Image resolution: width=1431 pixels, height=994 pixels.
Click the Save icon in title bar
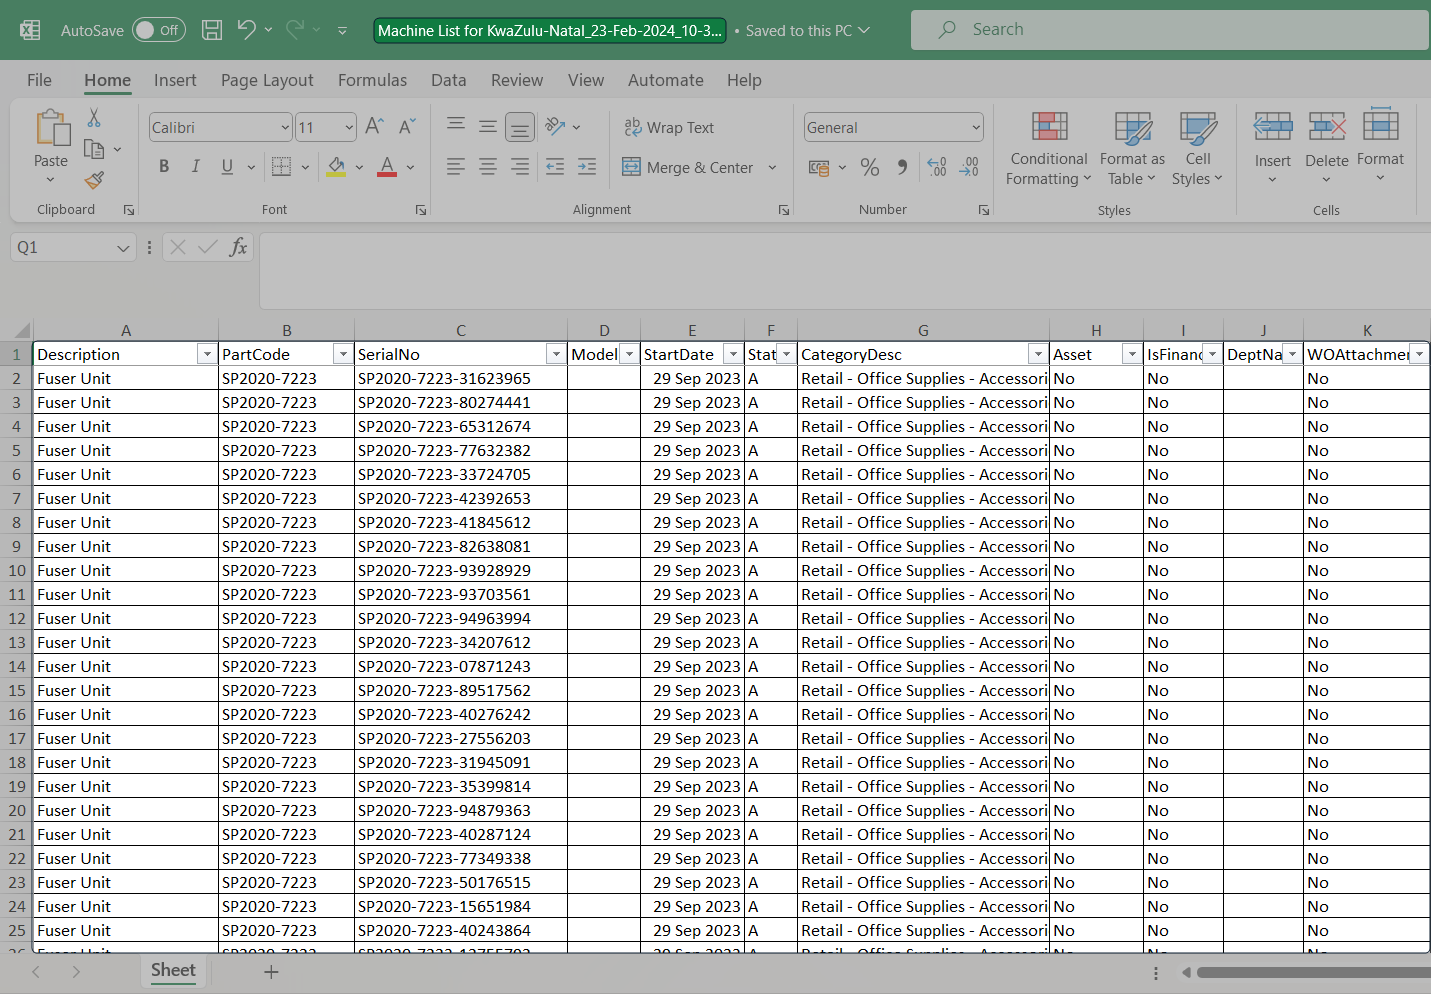pos(212,30)
